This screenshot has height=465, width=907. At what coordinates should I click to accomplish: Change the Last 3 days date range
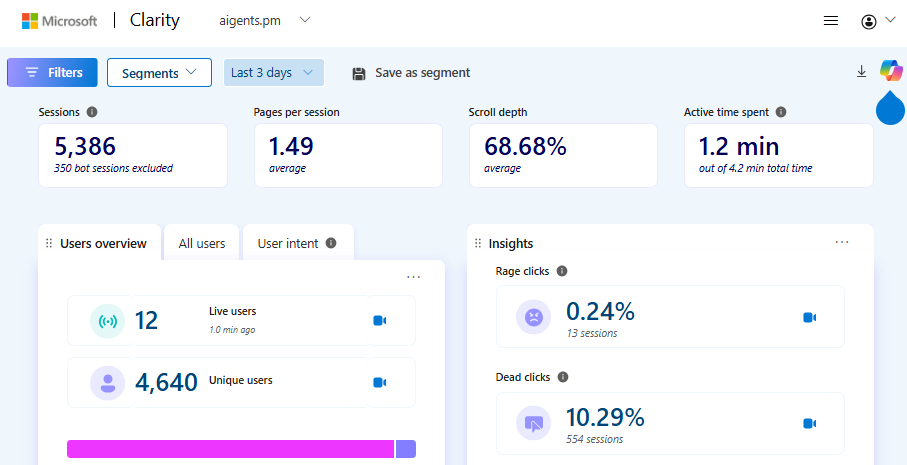click(x=274, y=72)
